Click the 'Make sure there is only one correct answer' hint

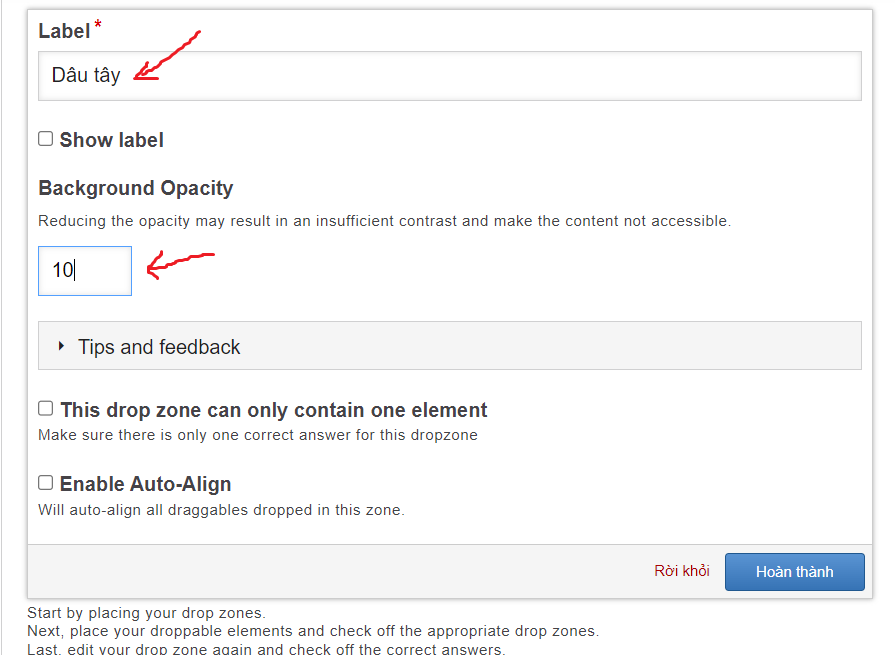(x=257, y=435)
